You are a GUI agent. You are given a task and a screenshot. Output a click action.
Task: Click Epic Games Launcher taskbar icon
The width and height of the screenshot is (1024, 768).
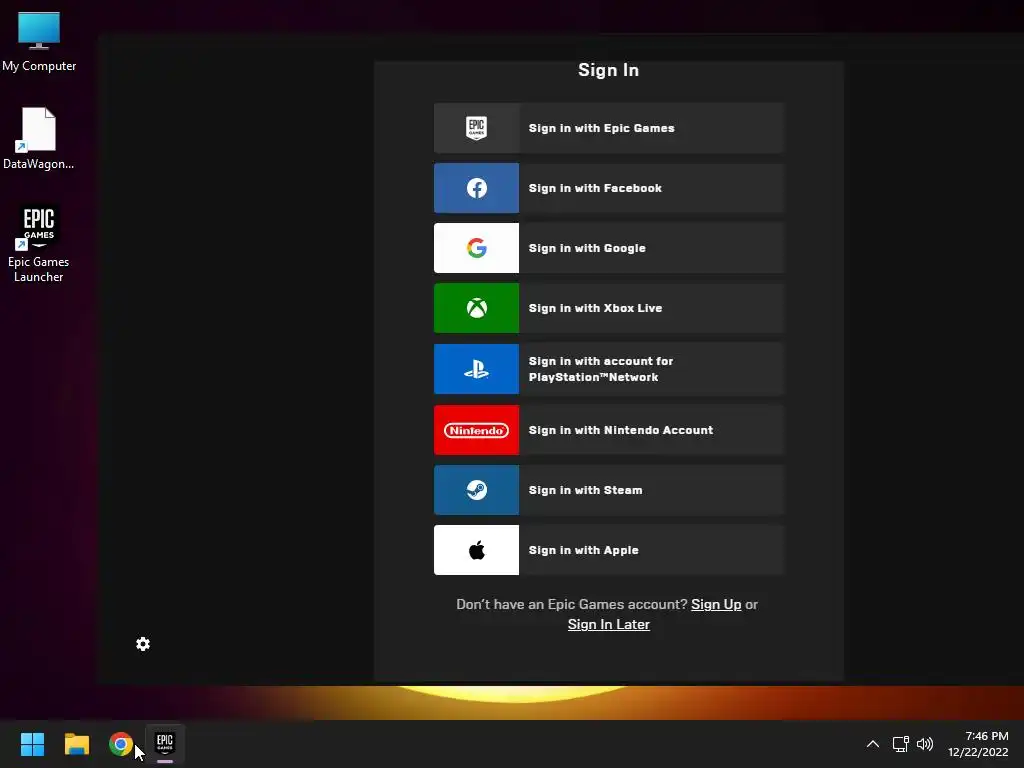point(165,744)
